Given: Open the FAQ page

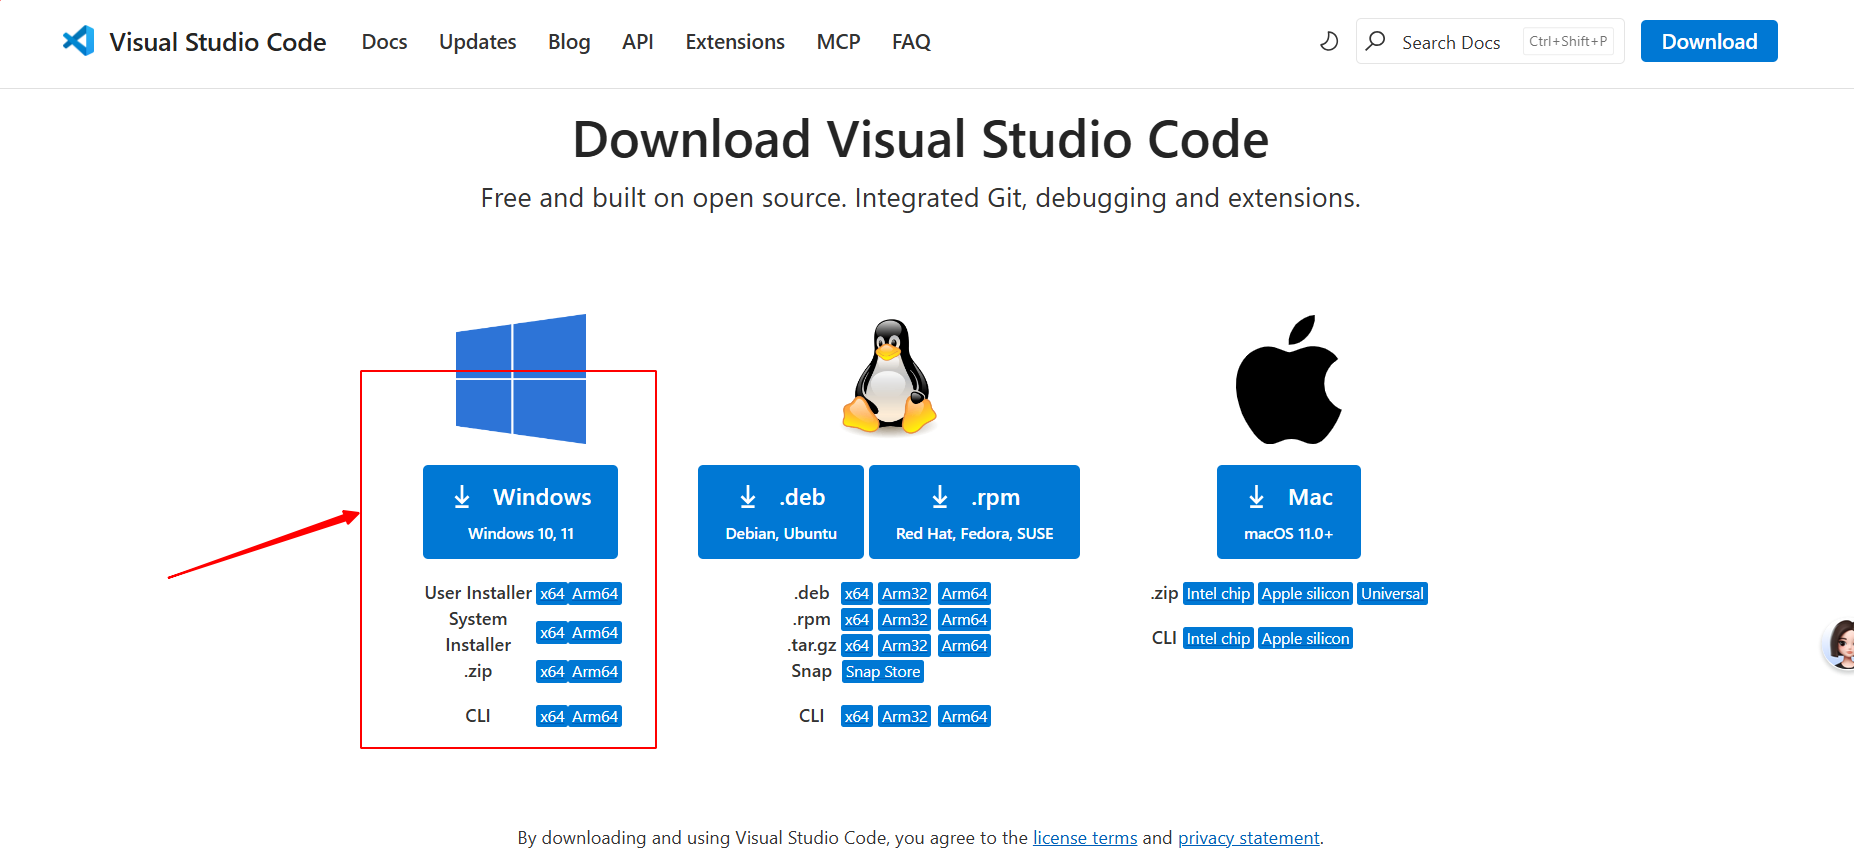Looking at the screenshot, I should [x=911, y=42].
